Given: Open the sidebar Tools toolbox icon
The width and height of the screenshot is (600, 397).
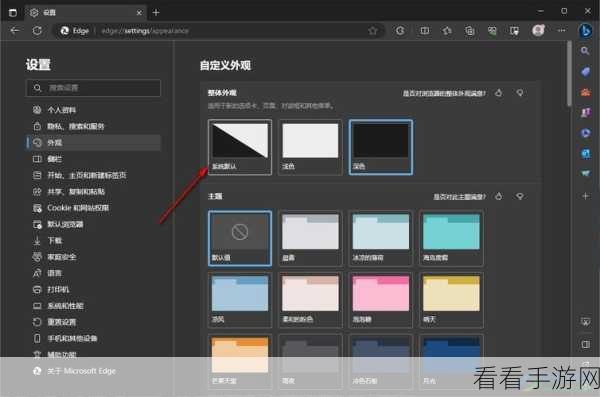Looking at the screenshot, I should pos(585,92).
